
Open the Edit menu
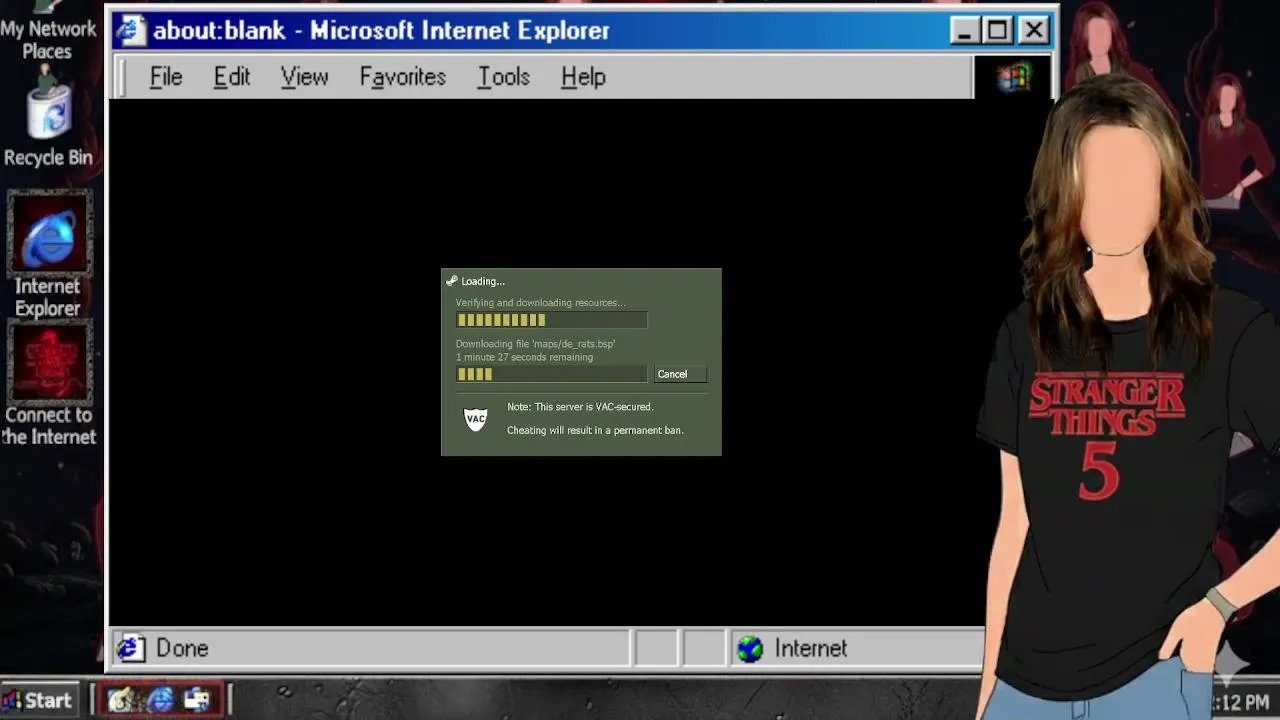click(x=232, y=77)
